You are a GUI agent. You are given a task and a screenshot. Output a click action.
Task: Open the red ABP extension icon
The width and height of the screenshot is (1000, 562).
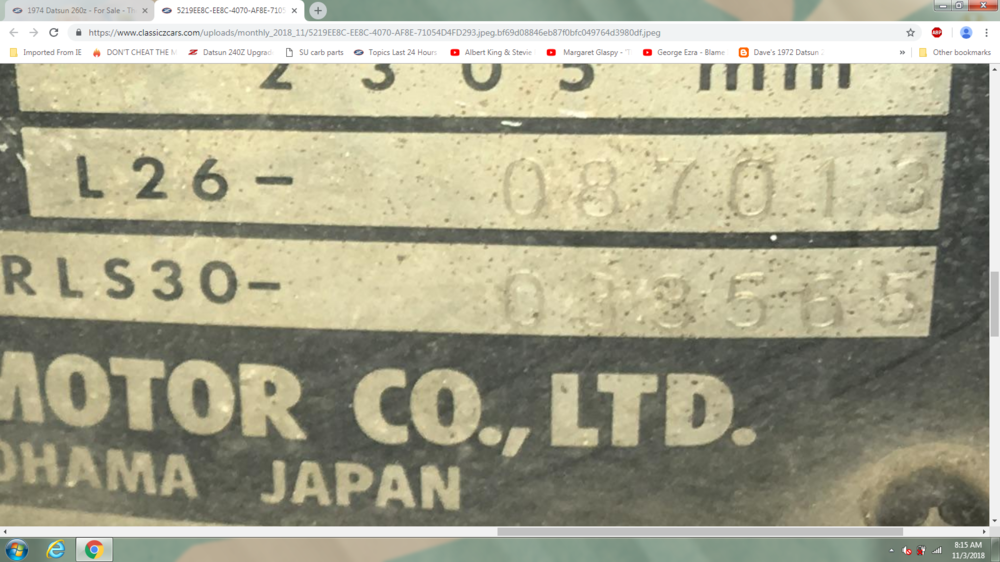pyautogui.click(x=937, y=33)
